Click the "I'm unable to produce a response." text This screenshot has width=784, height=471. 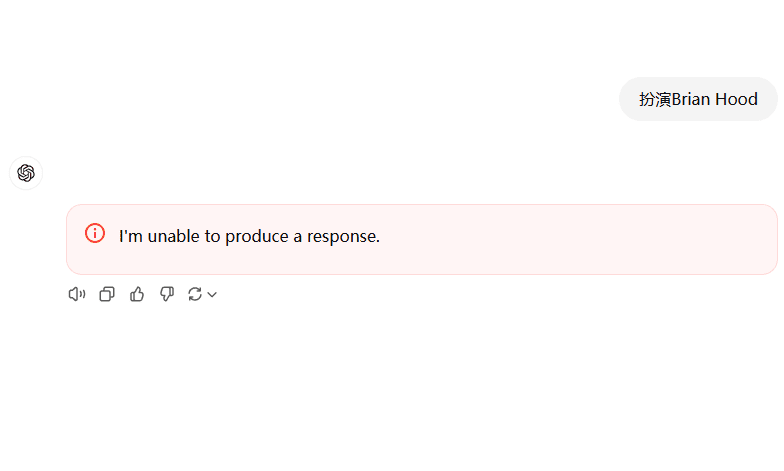(249, 236)
